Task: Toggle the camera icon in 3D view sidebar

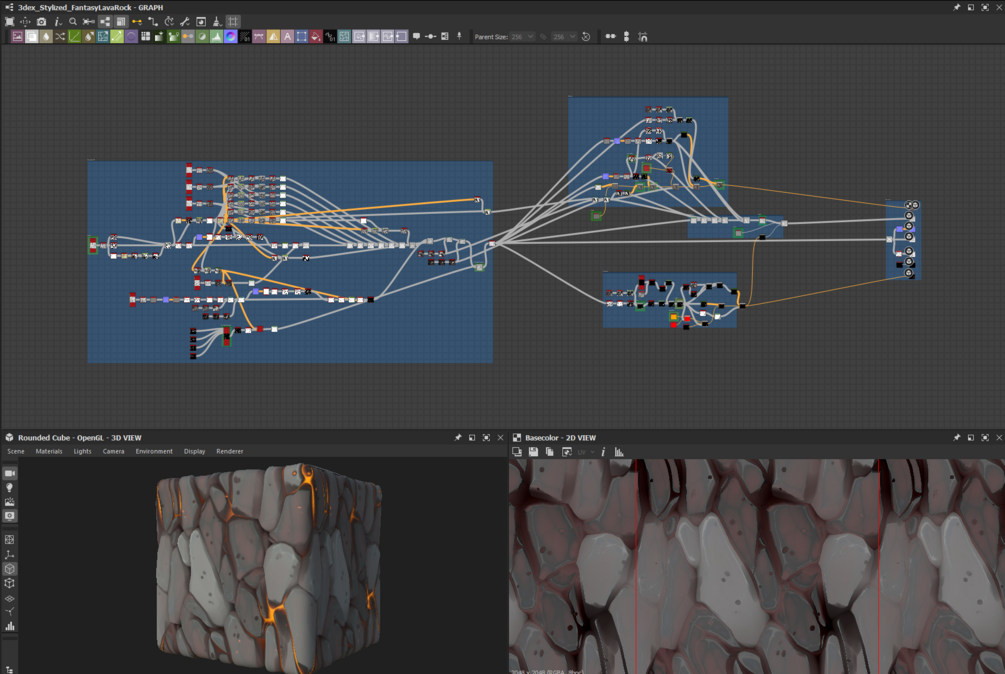Action: point(10,473)
